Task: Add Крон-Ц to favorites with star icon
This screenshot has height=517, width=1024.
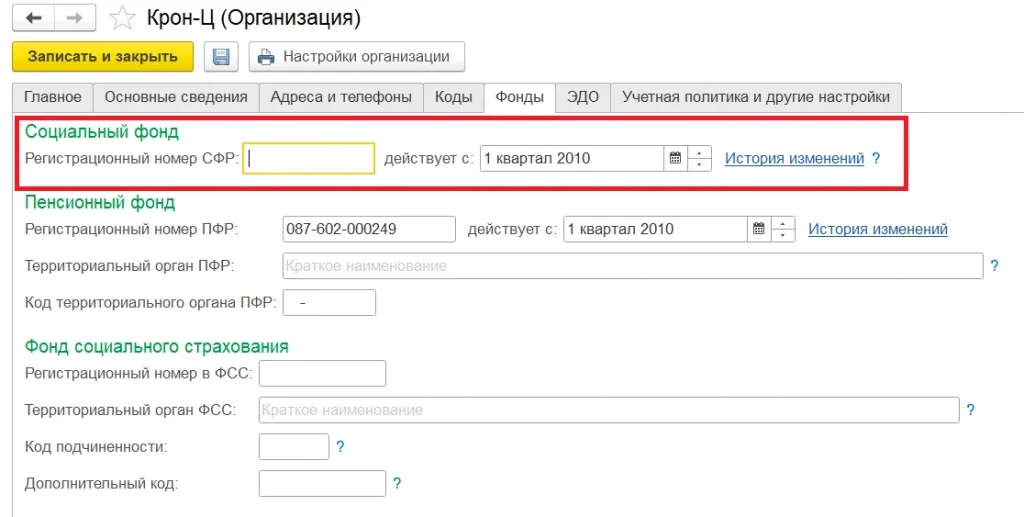Action: tap(121, 18)
